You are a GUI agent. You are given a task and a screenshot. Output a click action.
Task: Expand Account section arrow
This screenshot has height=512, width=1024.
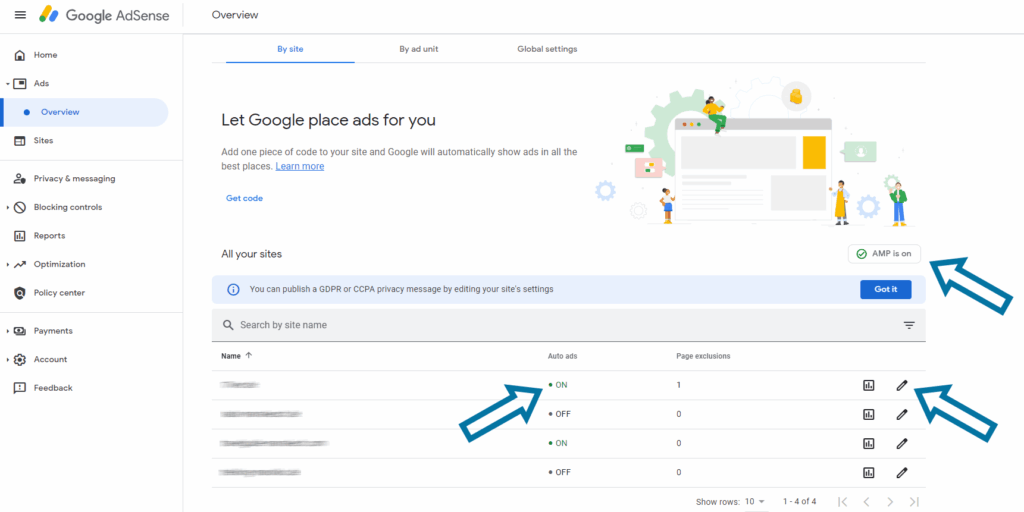7,359
